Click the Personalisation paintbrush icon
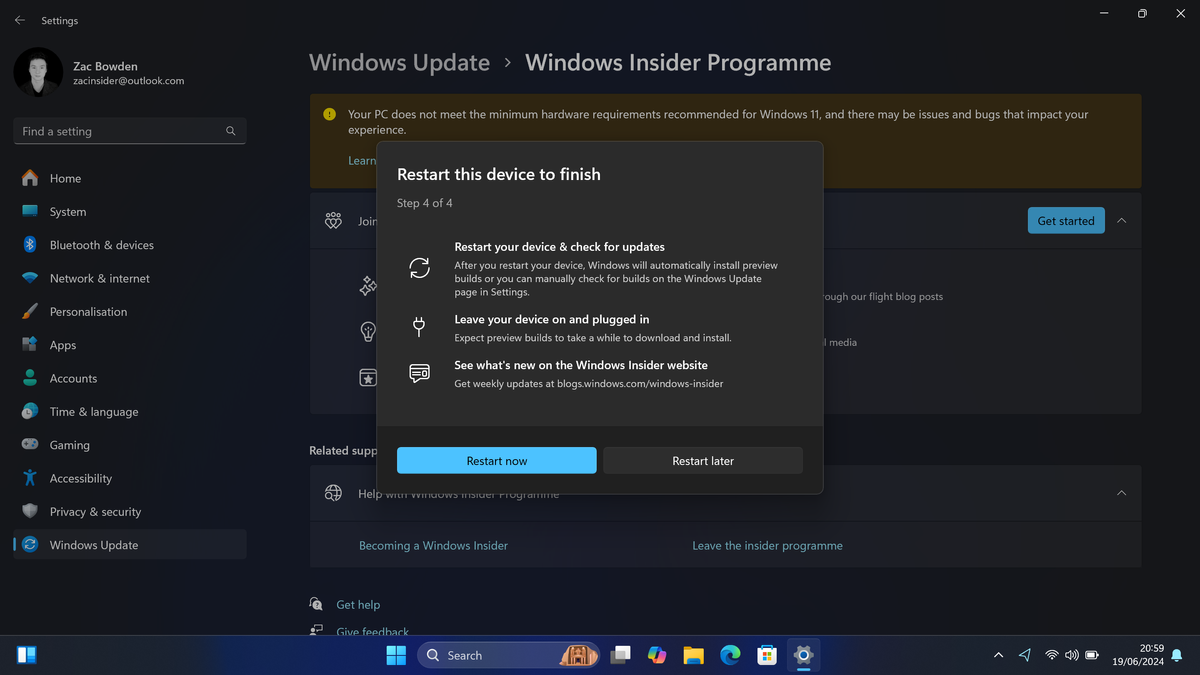This screenshot has width=1200, height=675. click(x=33, y=311)
